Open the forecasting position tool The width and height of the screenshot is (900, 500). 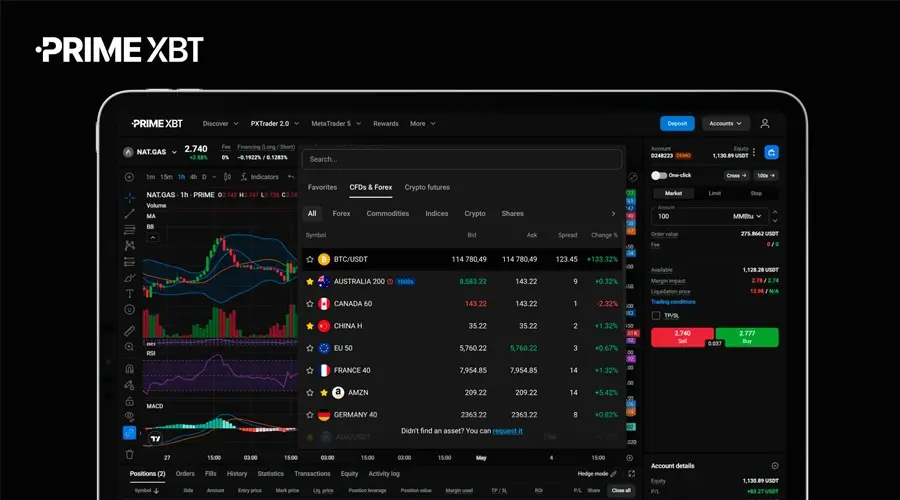[130, 262]
